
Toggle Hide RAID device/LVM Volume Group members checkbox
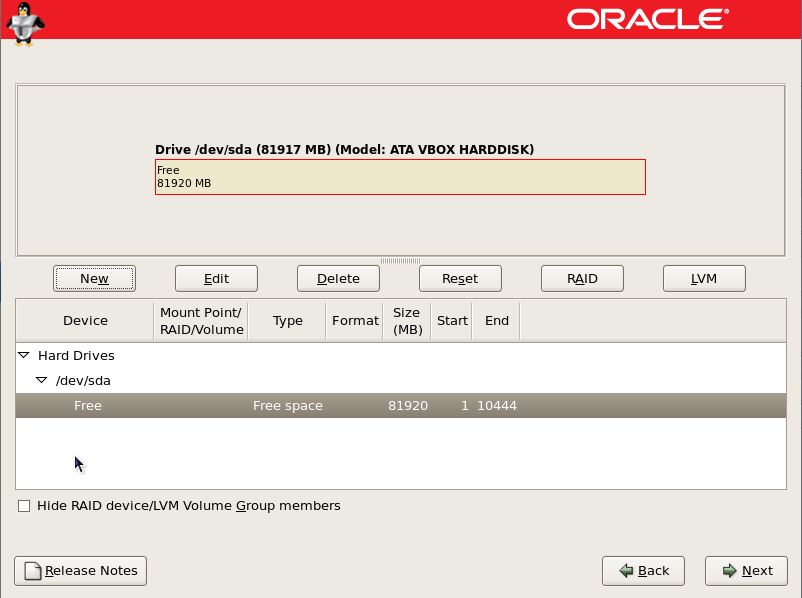pyautogui.click(x=24, y=506)
